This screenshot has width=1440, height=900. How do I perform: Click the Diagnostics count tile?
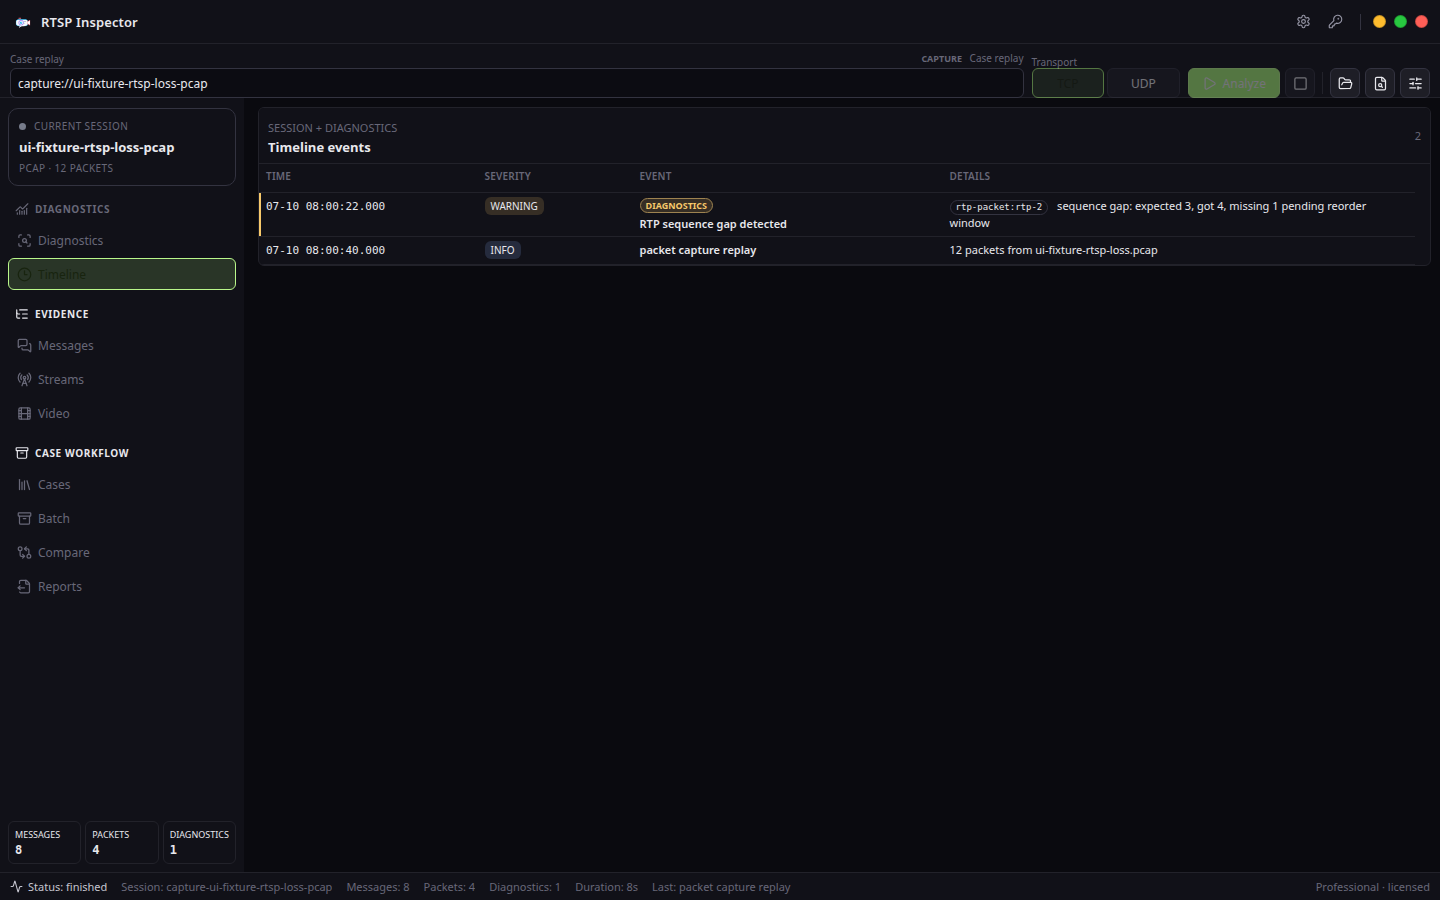[199, 842]
